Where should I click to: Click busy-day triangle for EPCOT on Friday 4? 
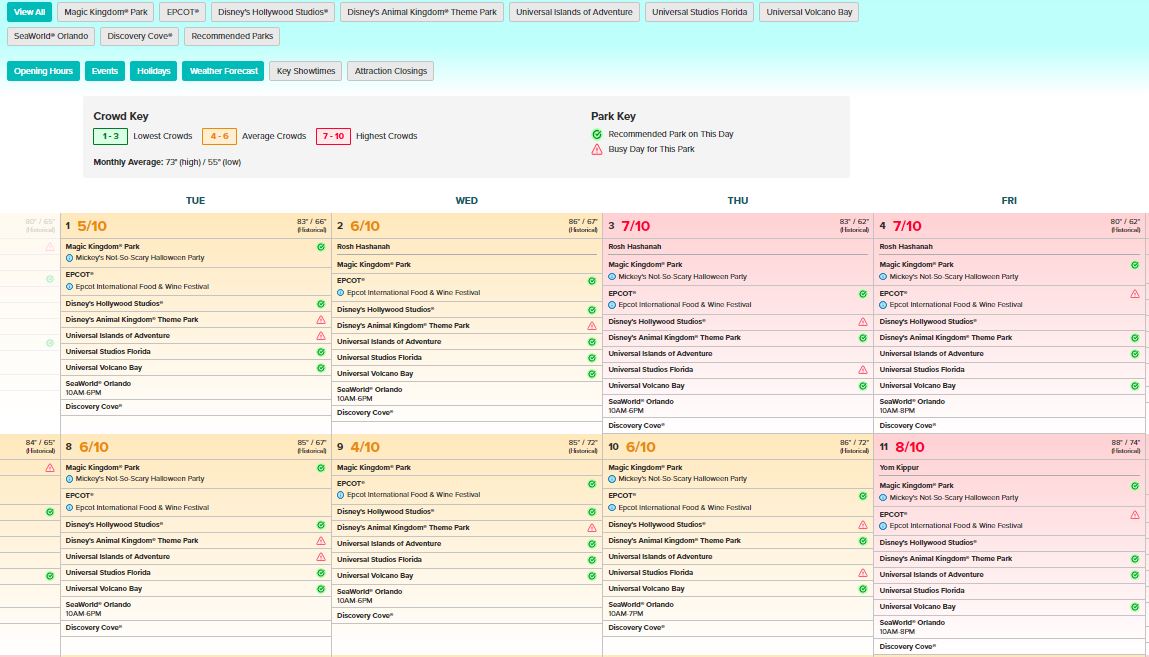click(1135, 294)
